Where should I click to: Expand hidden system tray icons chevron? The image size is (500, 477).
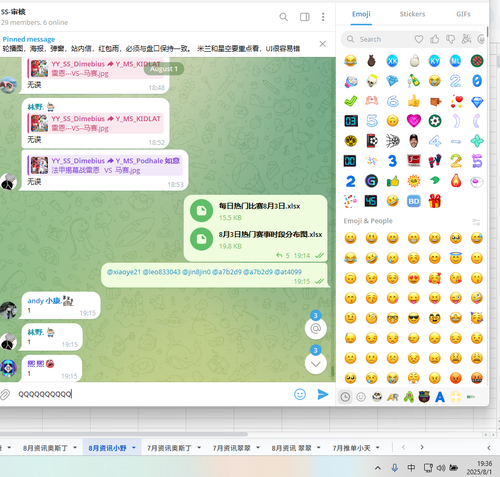(378, 468)
